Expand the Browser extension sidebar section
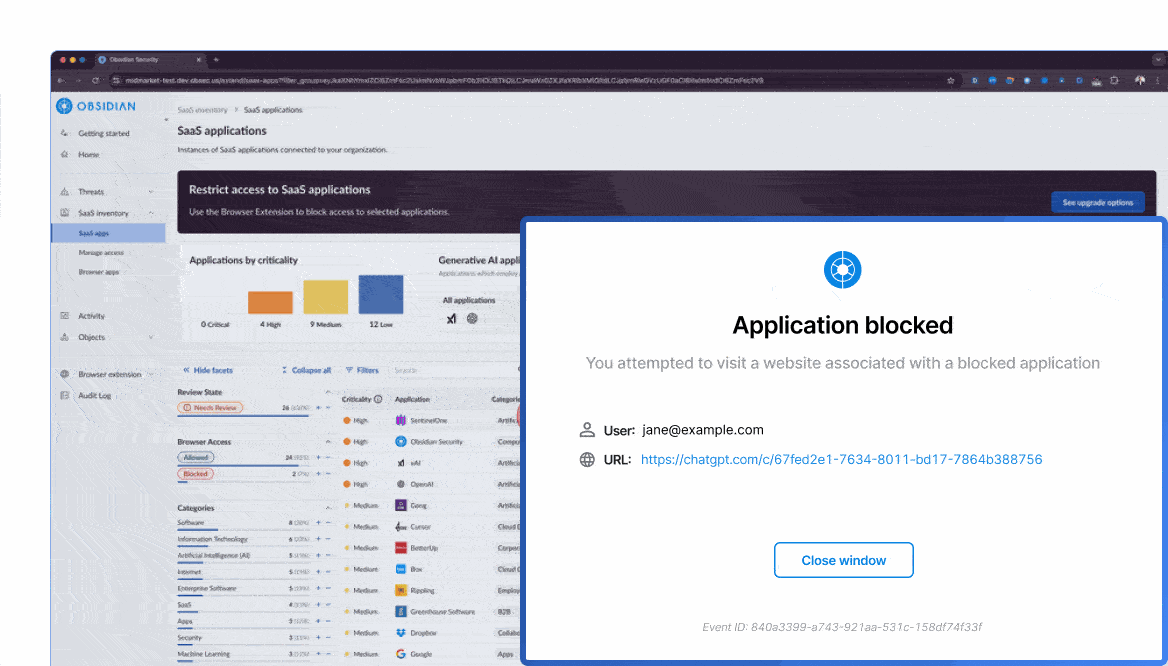This screenshot has height=666, width=1168. tap(150, 375)
